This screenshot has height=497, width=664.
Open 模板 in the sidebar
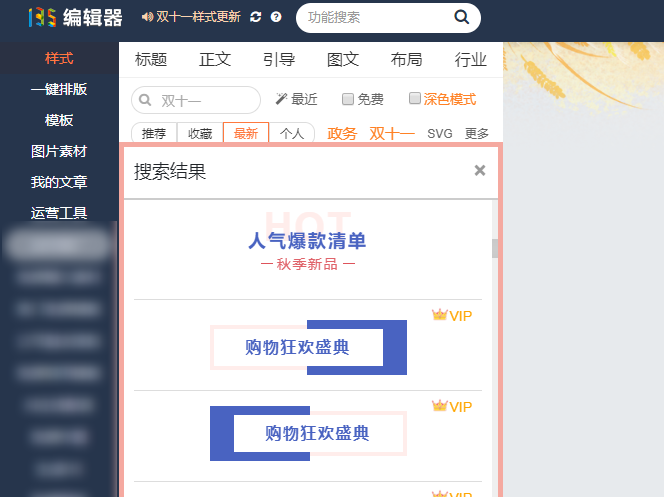[x=59, y=120]
